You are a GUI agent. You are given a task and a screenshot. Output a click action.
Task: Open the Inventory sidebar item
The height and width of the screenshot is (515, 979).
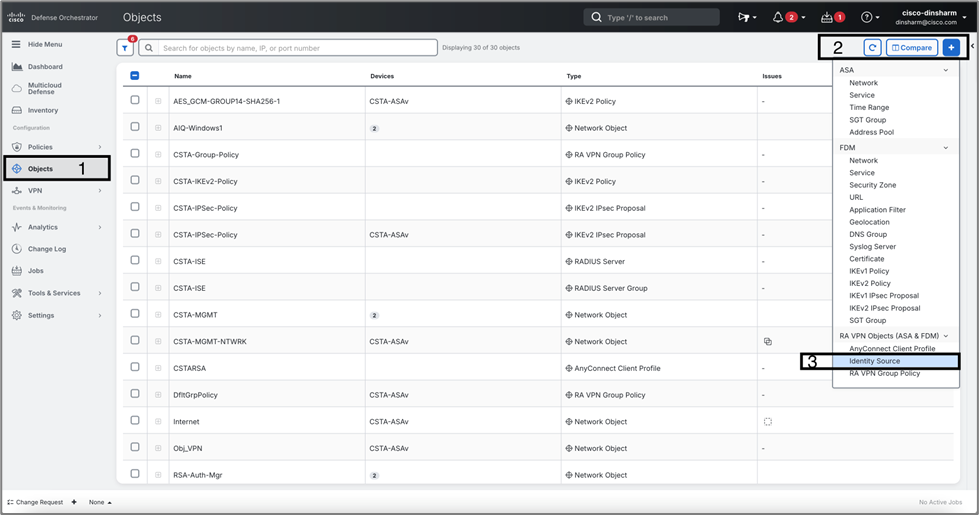[42, 110]
